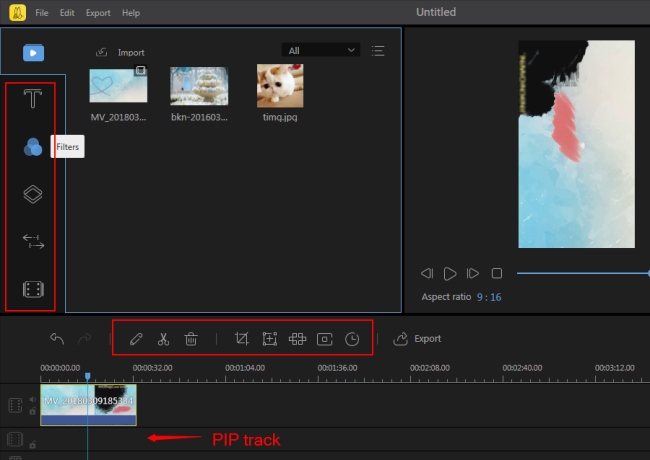Select the Crop tool in toolbar
650x460 pixels.
click(241, 339)
